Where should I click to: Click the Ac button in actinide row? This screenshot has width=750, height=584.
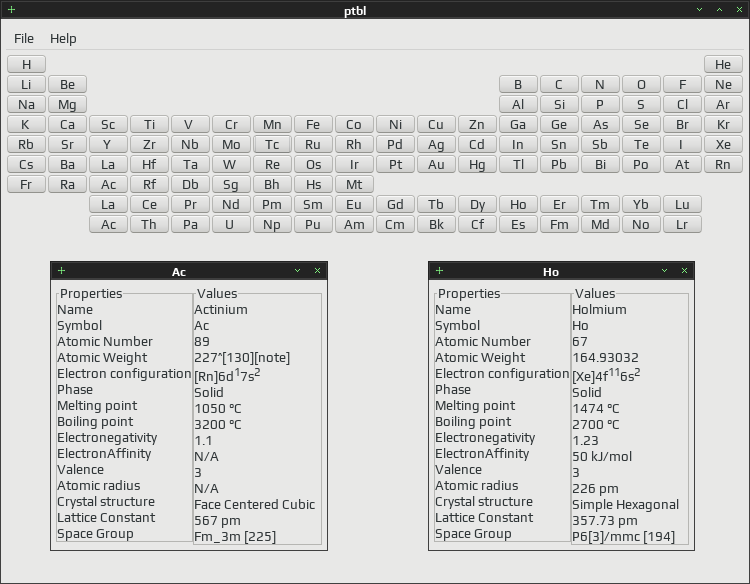[109, 224]
